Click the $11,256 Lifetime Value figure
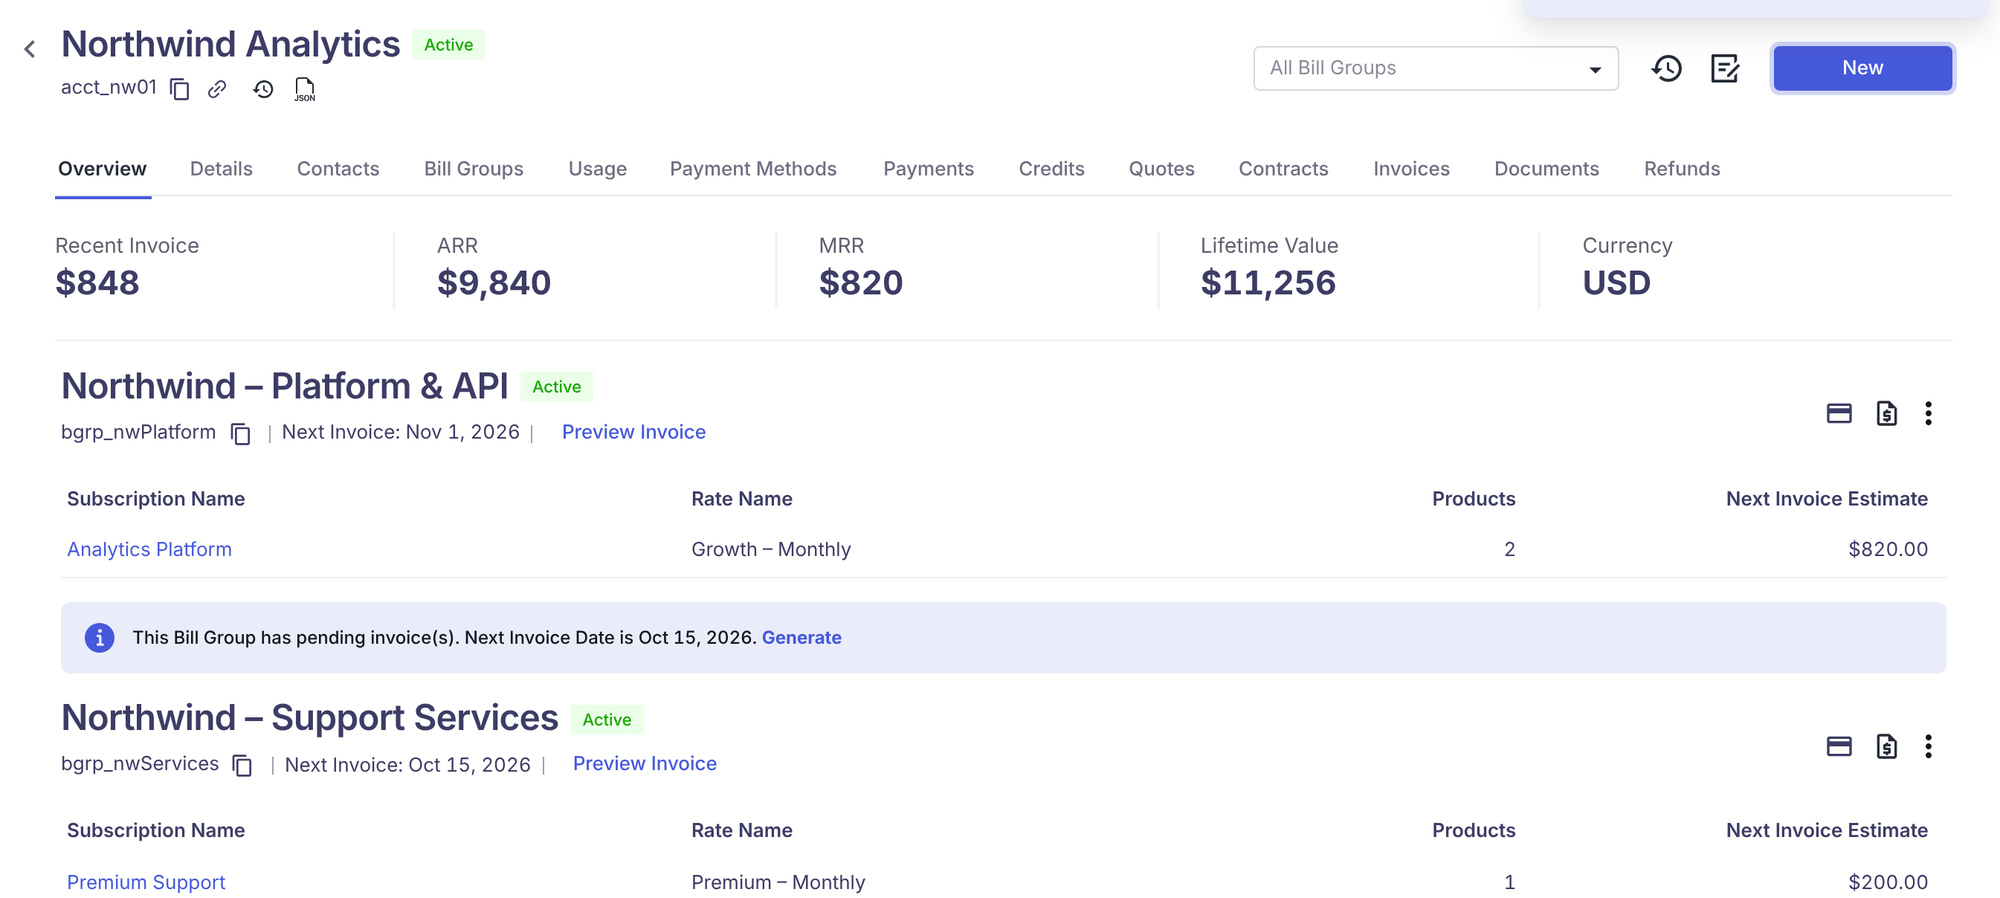This screenshot has height=898, width=2000. (1268, 283)
